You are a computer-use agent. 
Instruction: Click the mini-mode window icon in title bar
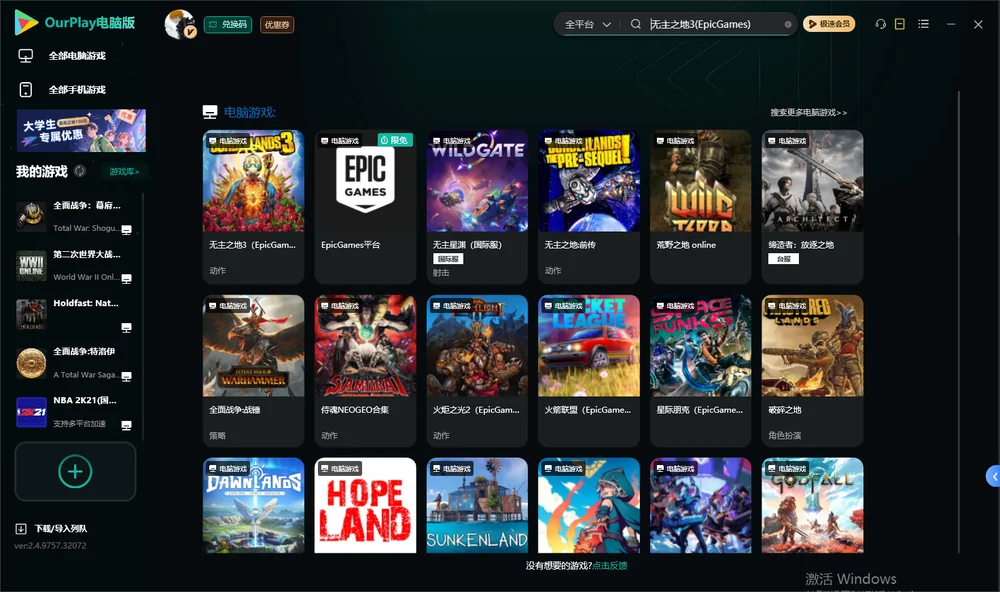pyautogui.click(x=899, y=24)
